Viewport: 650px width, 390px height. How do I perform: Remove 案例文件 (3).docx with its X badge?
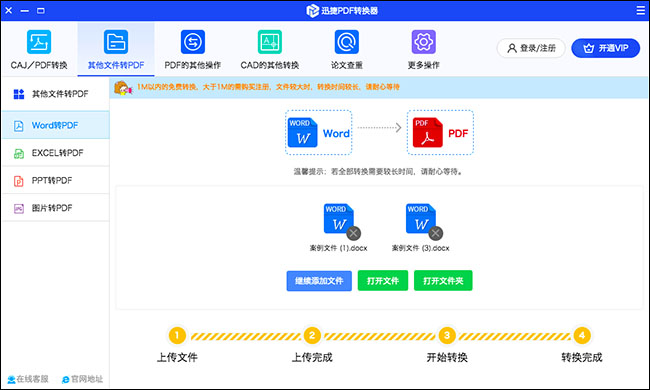click(435, 233)
